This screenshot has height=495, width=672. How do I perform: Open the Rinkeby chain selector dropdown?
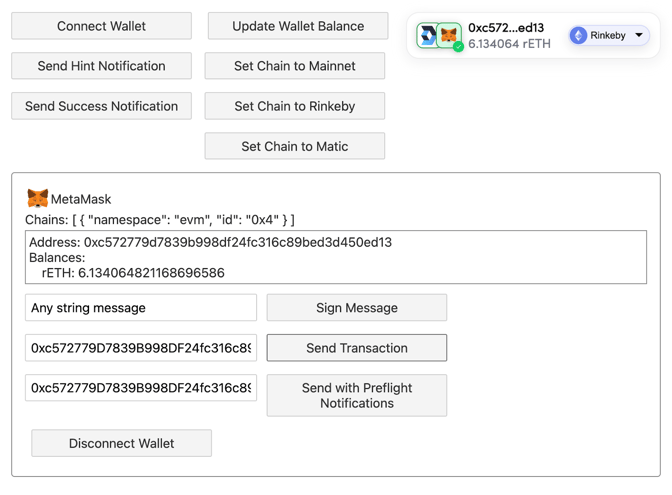click(609, 35)
